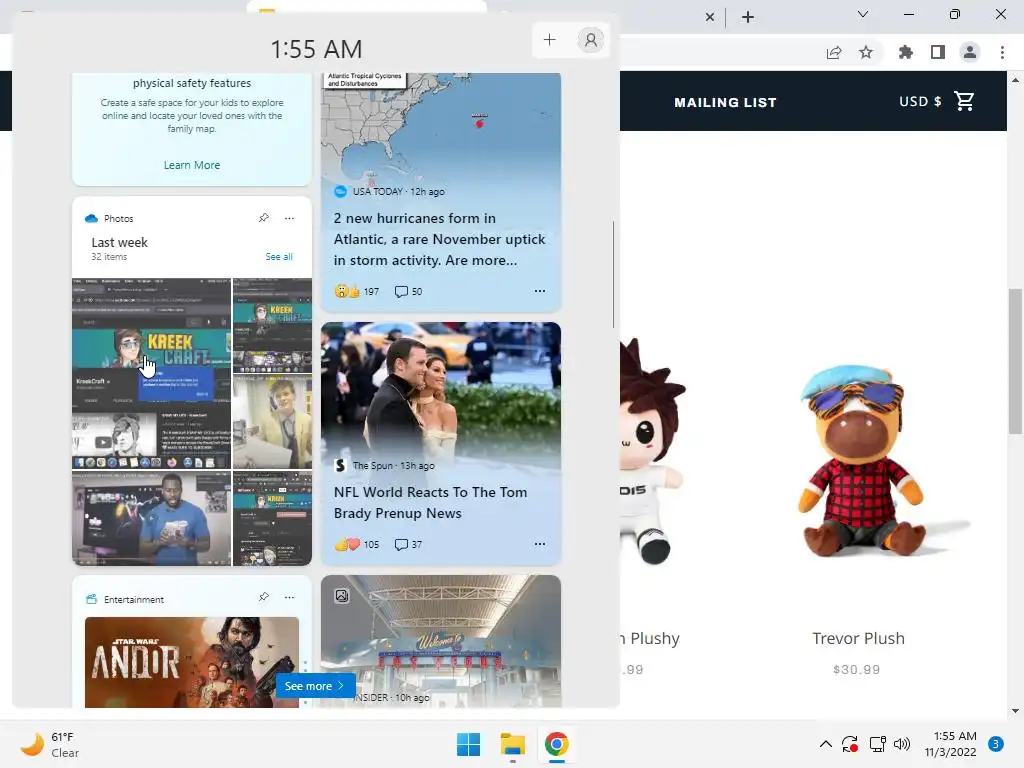This screenshot has height=768, width=1024.
Task: Open the hurricanes Atlantic news headline
Action: [440, 239]
